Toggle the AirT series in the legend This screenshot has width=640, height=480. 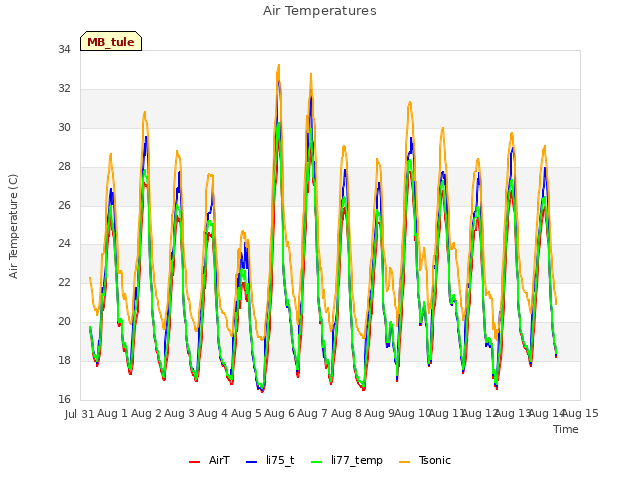(x=209, y=460)
